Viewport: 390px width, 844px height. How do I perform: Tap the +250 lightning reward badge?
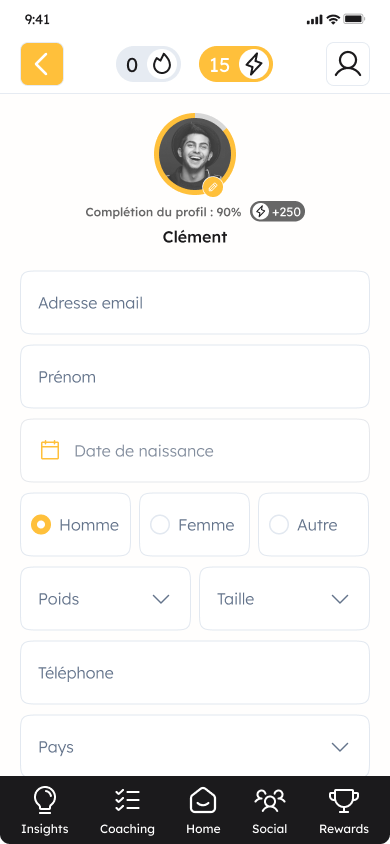[x=278, y=212]
